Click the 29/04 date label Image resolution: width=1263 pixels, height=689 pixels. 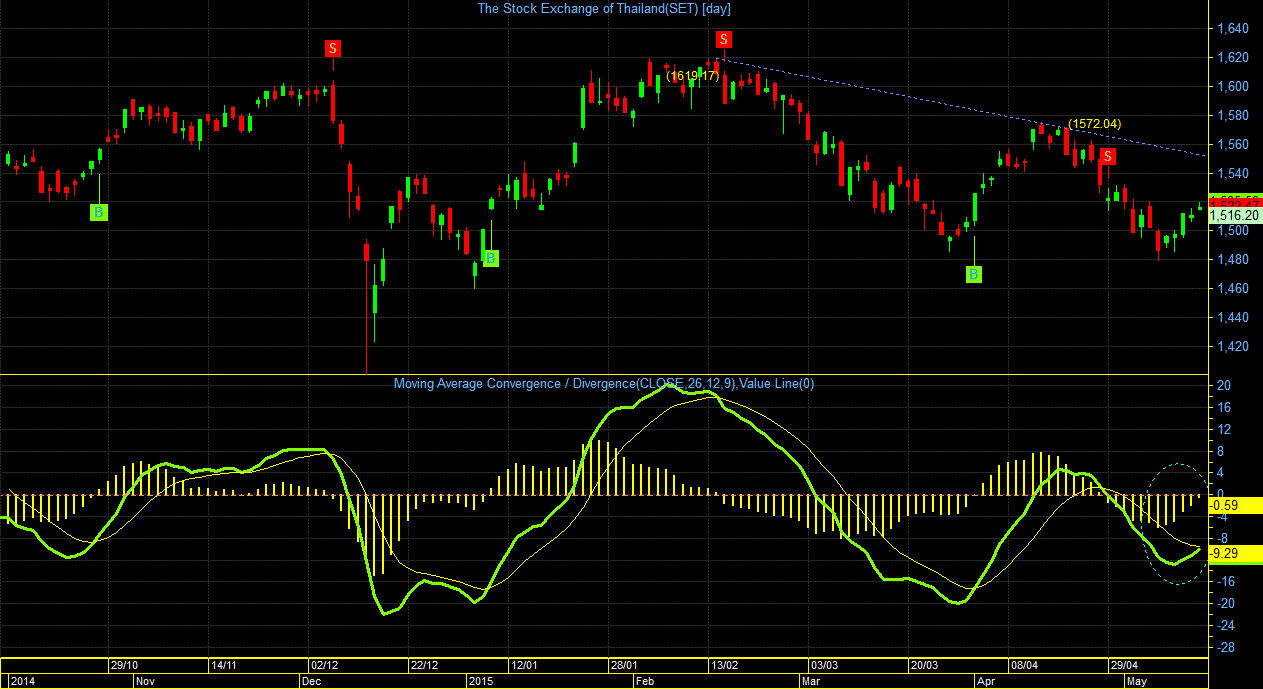coord(1124,665)
